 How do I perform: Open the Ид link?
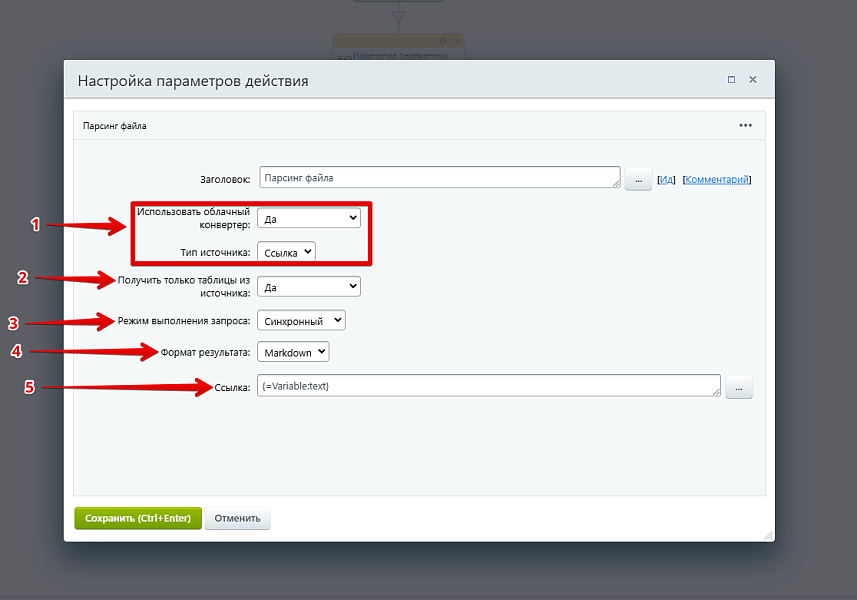666,180
